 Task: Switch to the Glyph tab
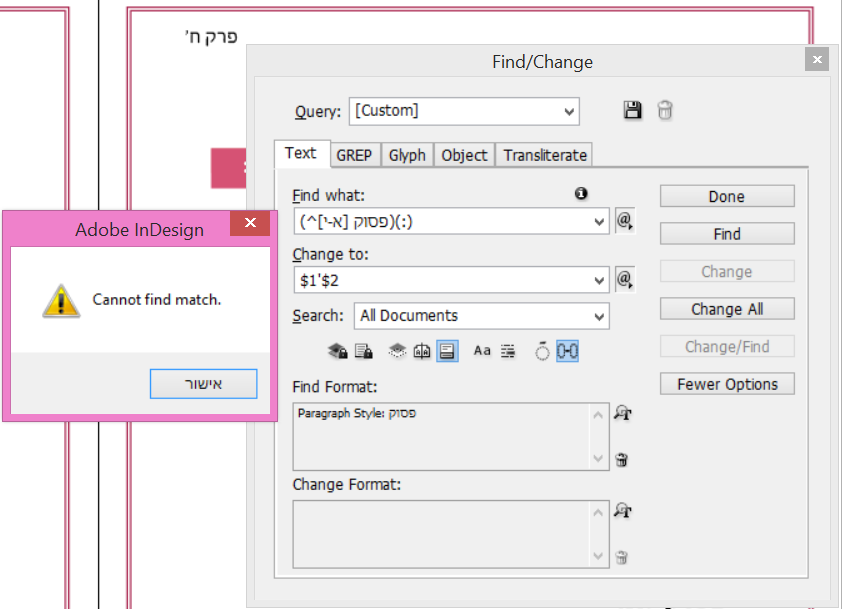pos(407,155)
